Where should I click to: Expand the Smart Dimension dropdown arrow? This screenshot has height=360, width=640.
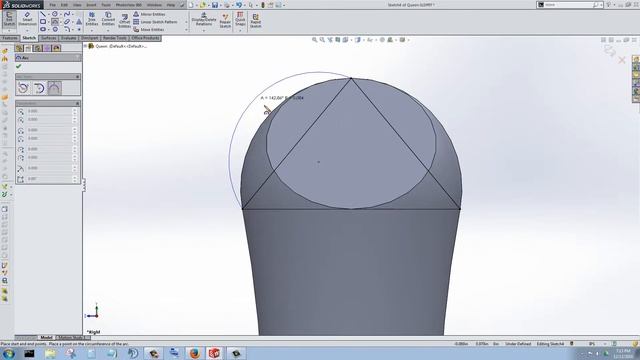coord(27,30)
